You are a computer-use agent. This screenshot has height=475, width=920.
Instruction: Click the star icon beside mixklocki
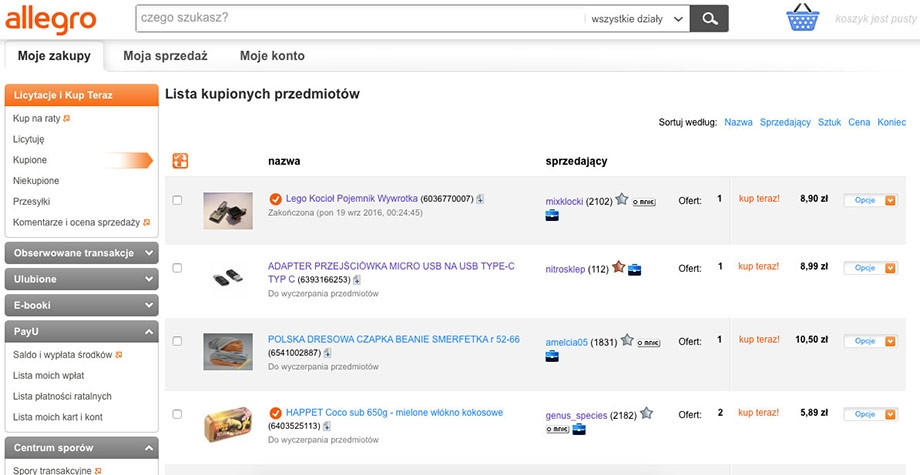point(622,199)
